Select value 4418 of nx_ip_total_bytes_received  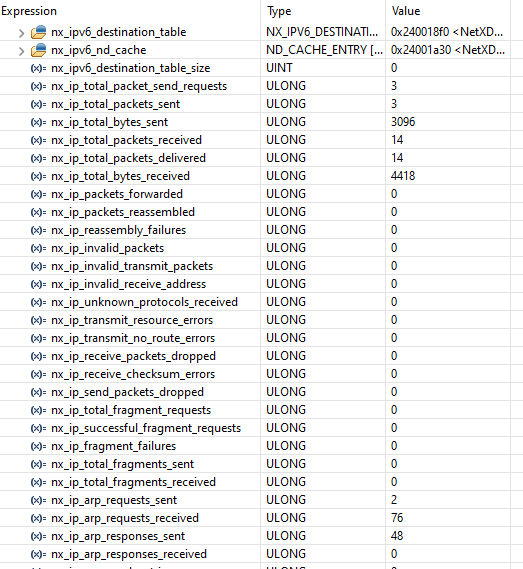tap(403, 176)
